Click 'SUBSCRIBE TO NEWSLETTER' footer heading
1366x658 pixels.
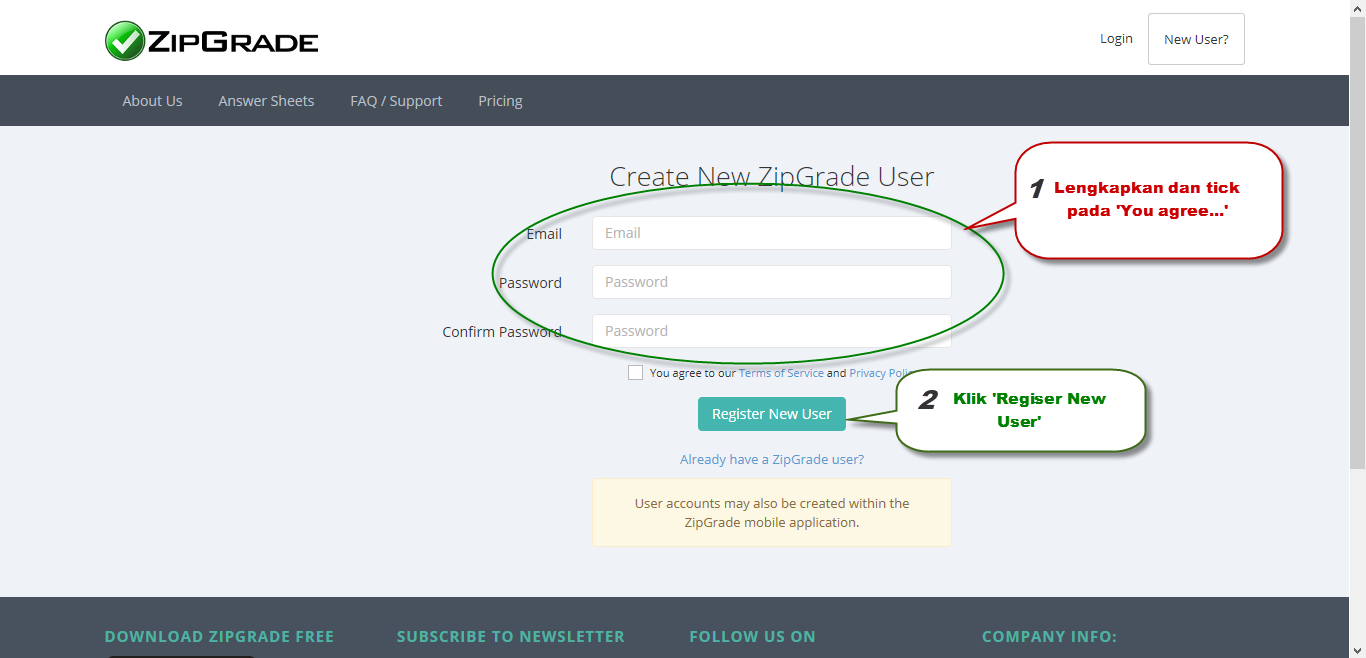510,637
